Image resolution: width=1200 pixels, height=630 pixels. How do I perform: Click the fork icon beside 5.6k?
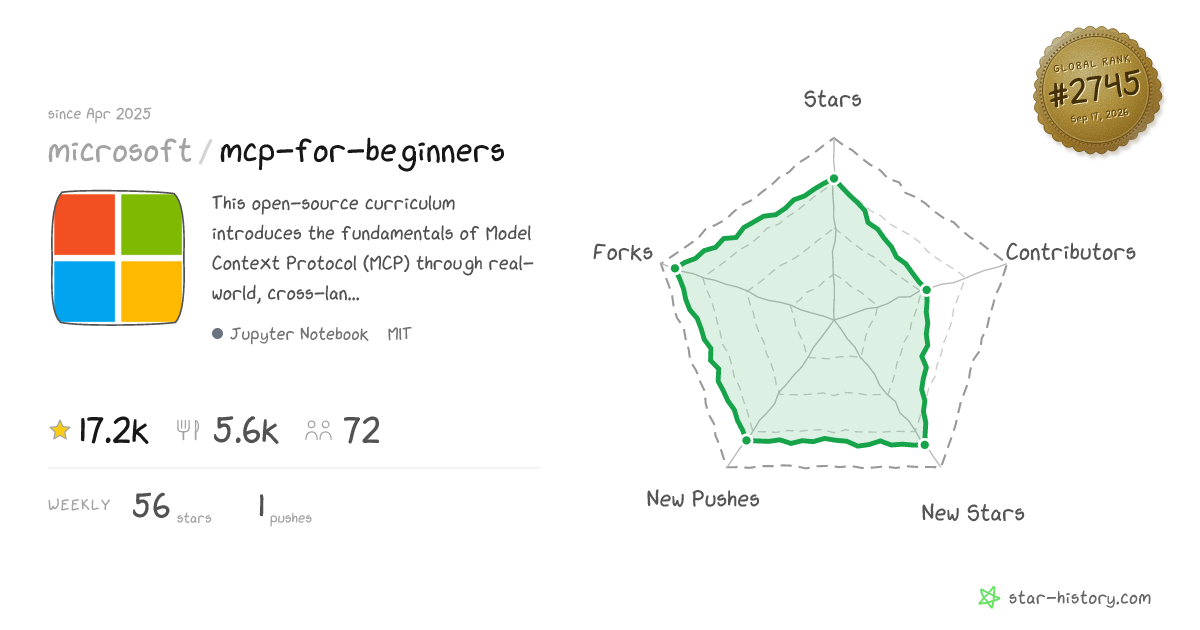click(x=188, y=431)
